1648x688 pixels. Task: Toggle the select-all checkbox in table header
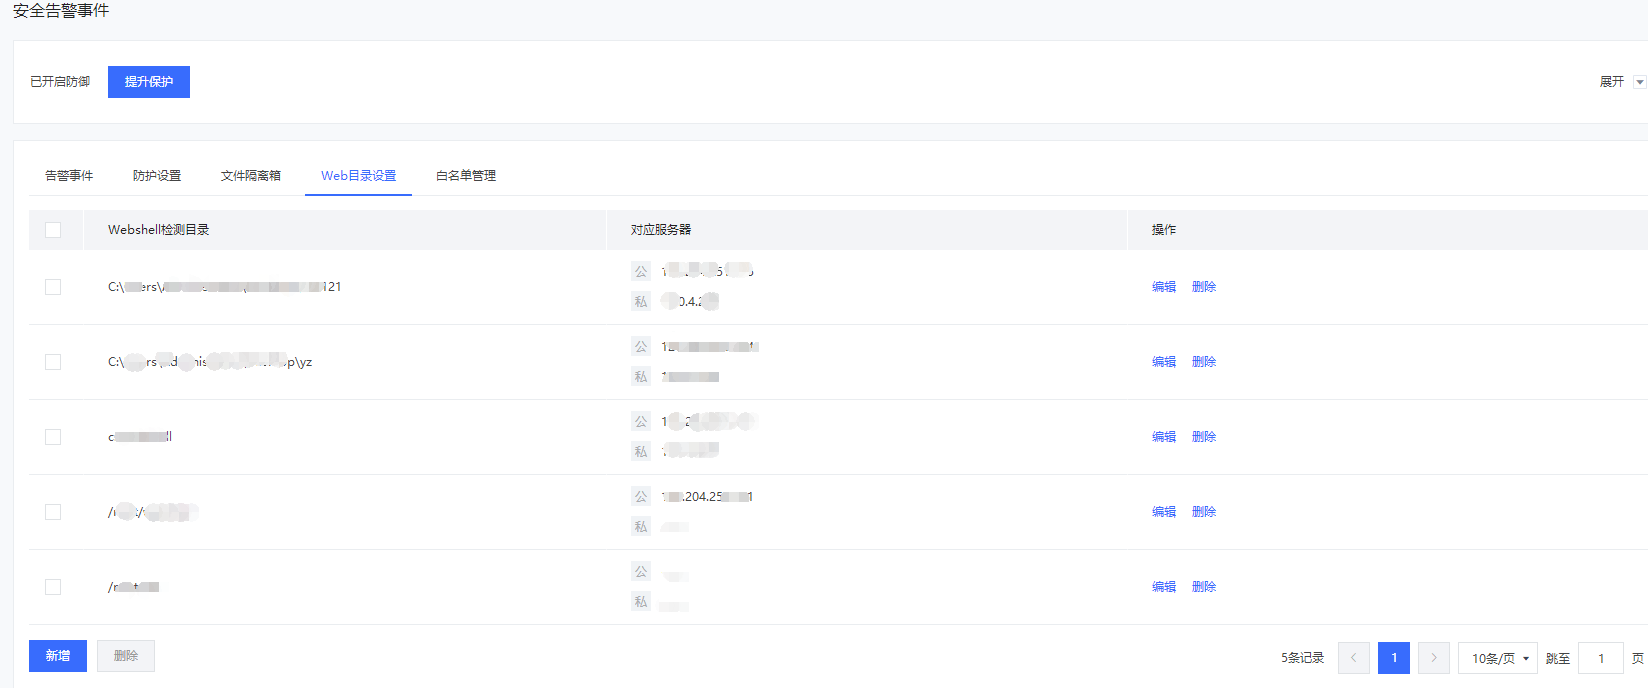pos(53,230)
